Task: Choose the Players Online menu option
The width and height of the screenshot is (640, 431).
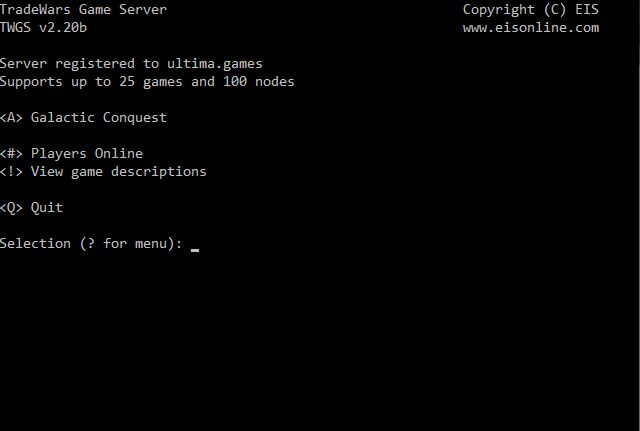Action: tap(71, 153)
